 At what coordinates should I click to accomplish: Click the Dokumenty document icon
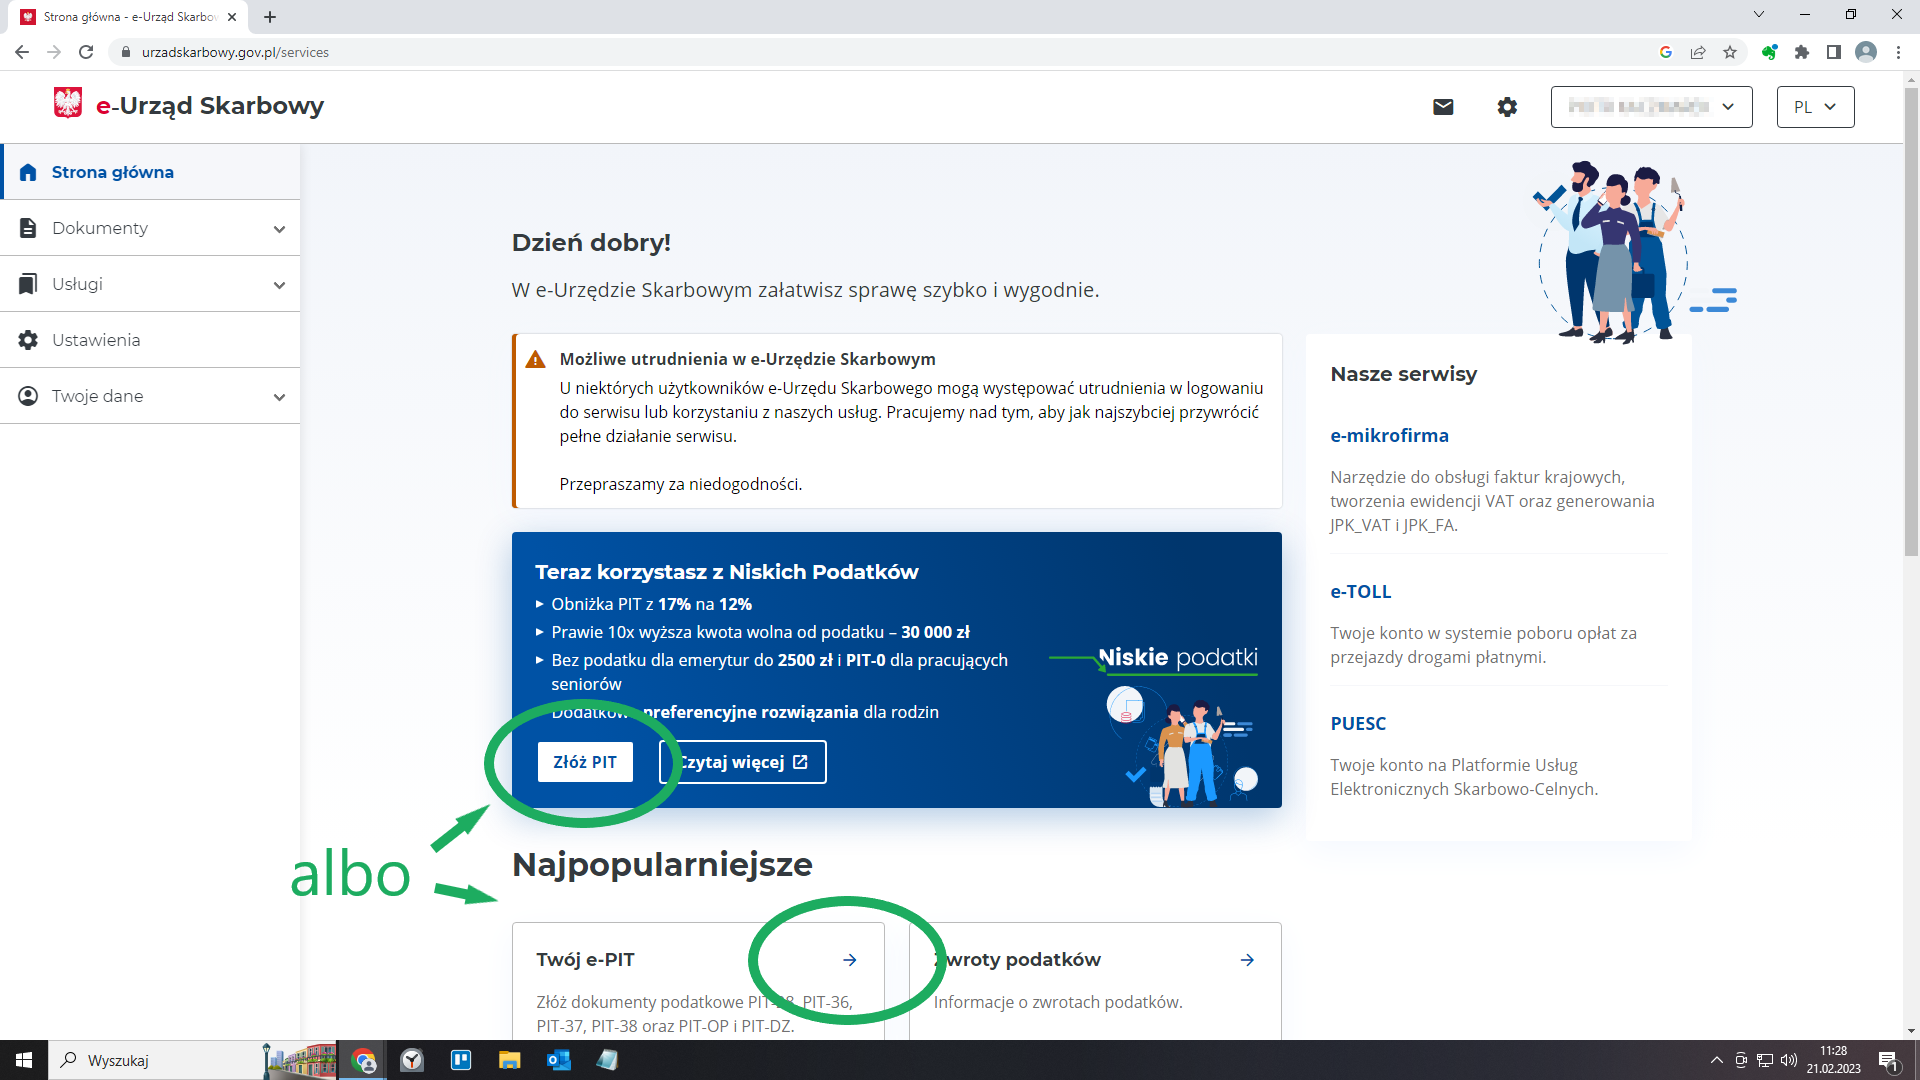tap(28, 228)
